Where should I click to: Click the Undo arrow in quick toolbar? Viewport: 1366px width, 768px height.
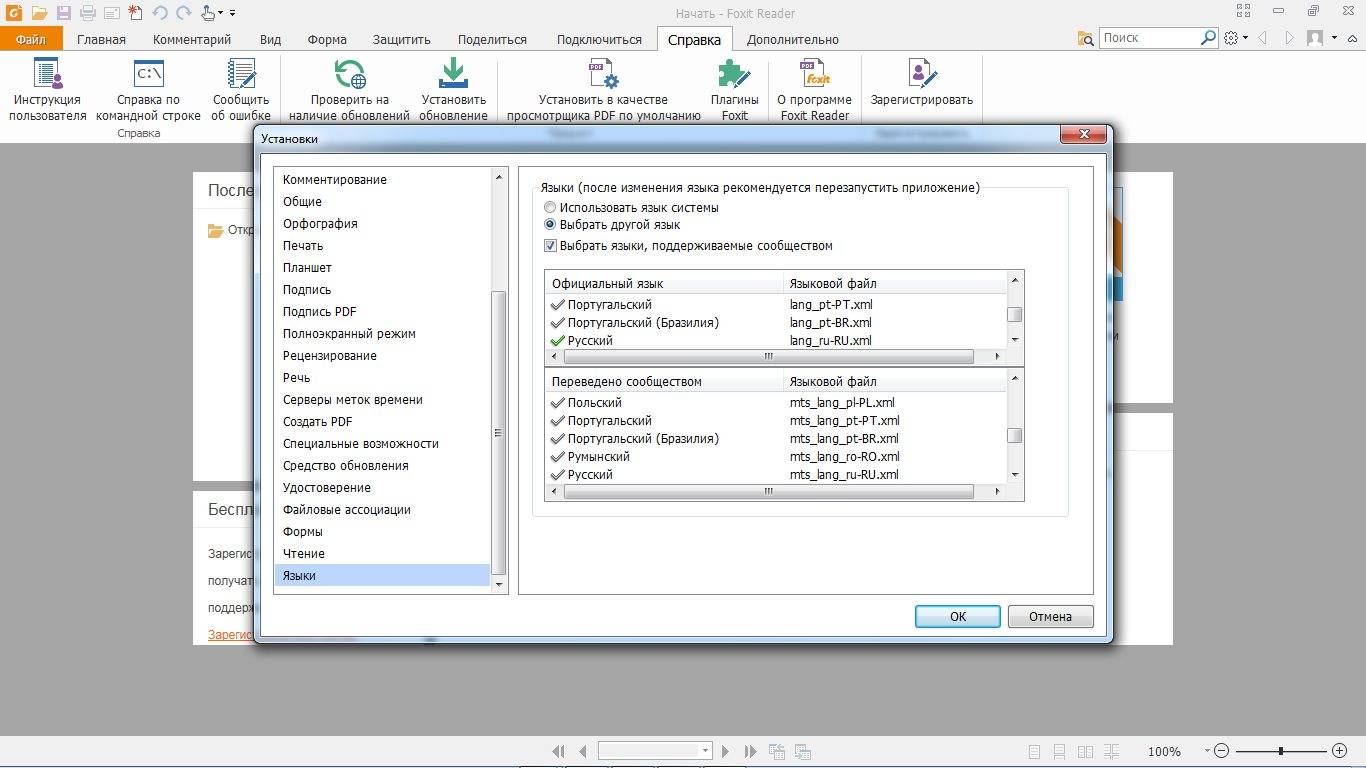[160, 13]
